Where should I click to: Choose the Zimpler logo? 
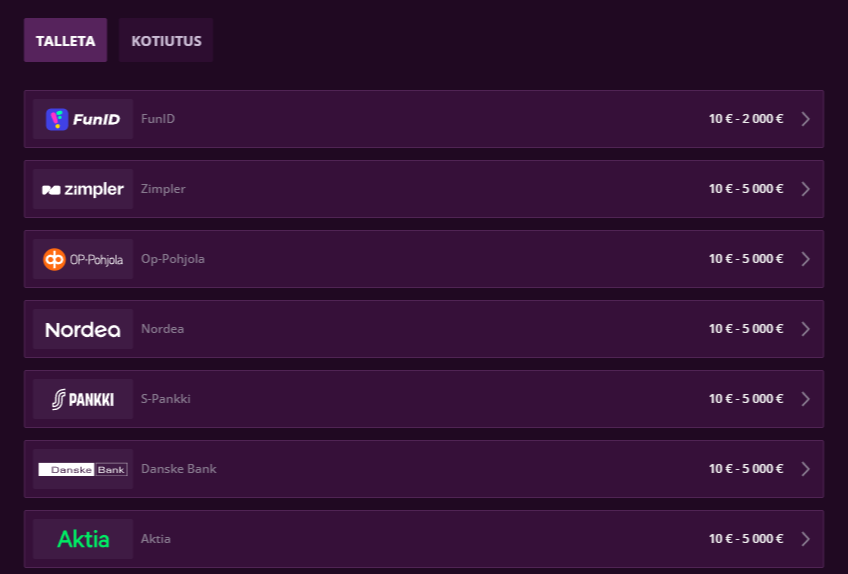[83, 189]
